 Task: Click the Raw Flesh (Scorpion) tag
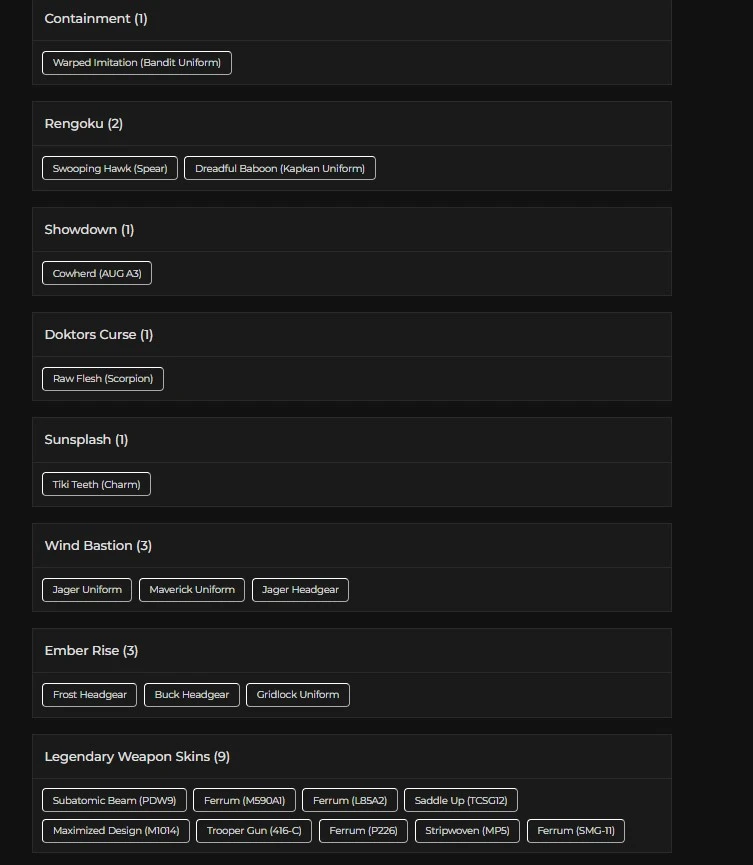[103, 379]
